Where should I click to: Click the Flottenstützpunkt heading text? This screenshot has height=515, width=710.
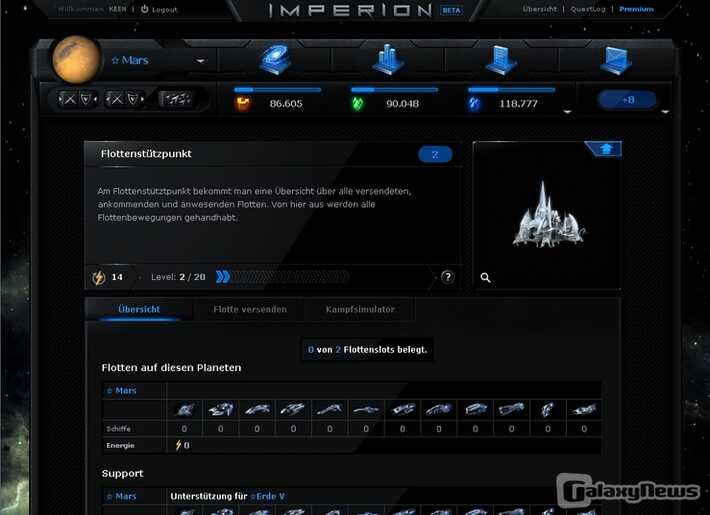[146, 154]
